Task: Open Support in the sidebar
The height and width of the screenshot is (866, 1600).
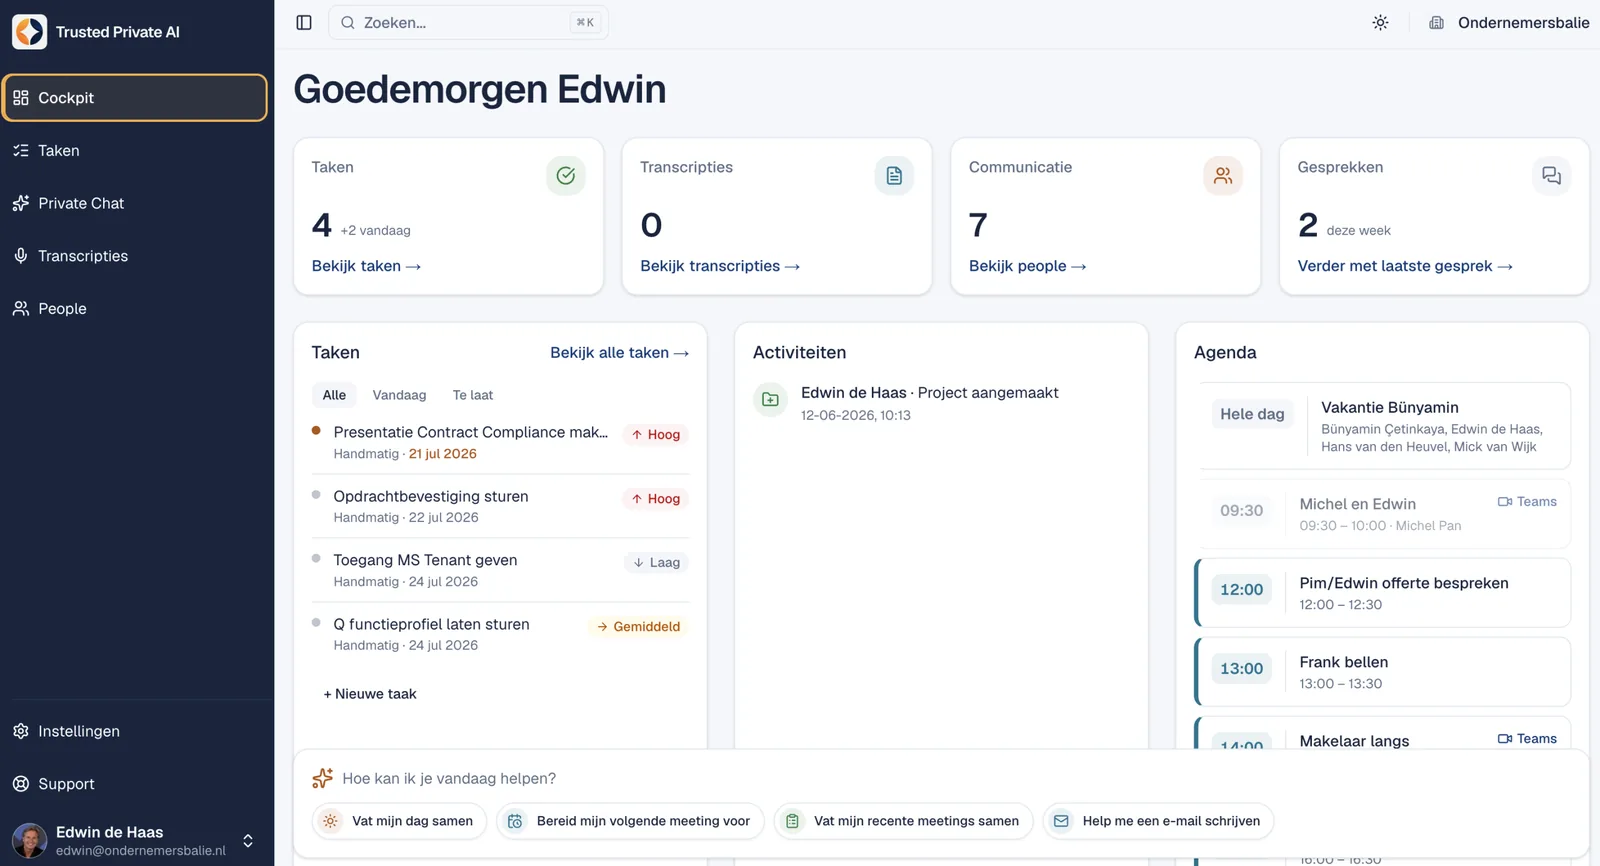Action: 135,784
